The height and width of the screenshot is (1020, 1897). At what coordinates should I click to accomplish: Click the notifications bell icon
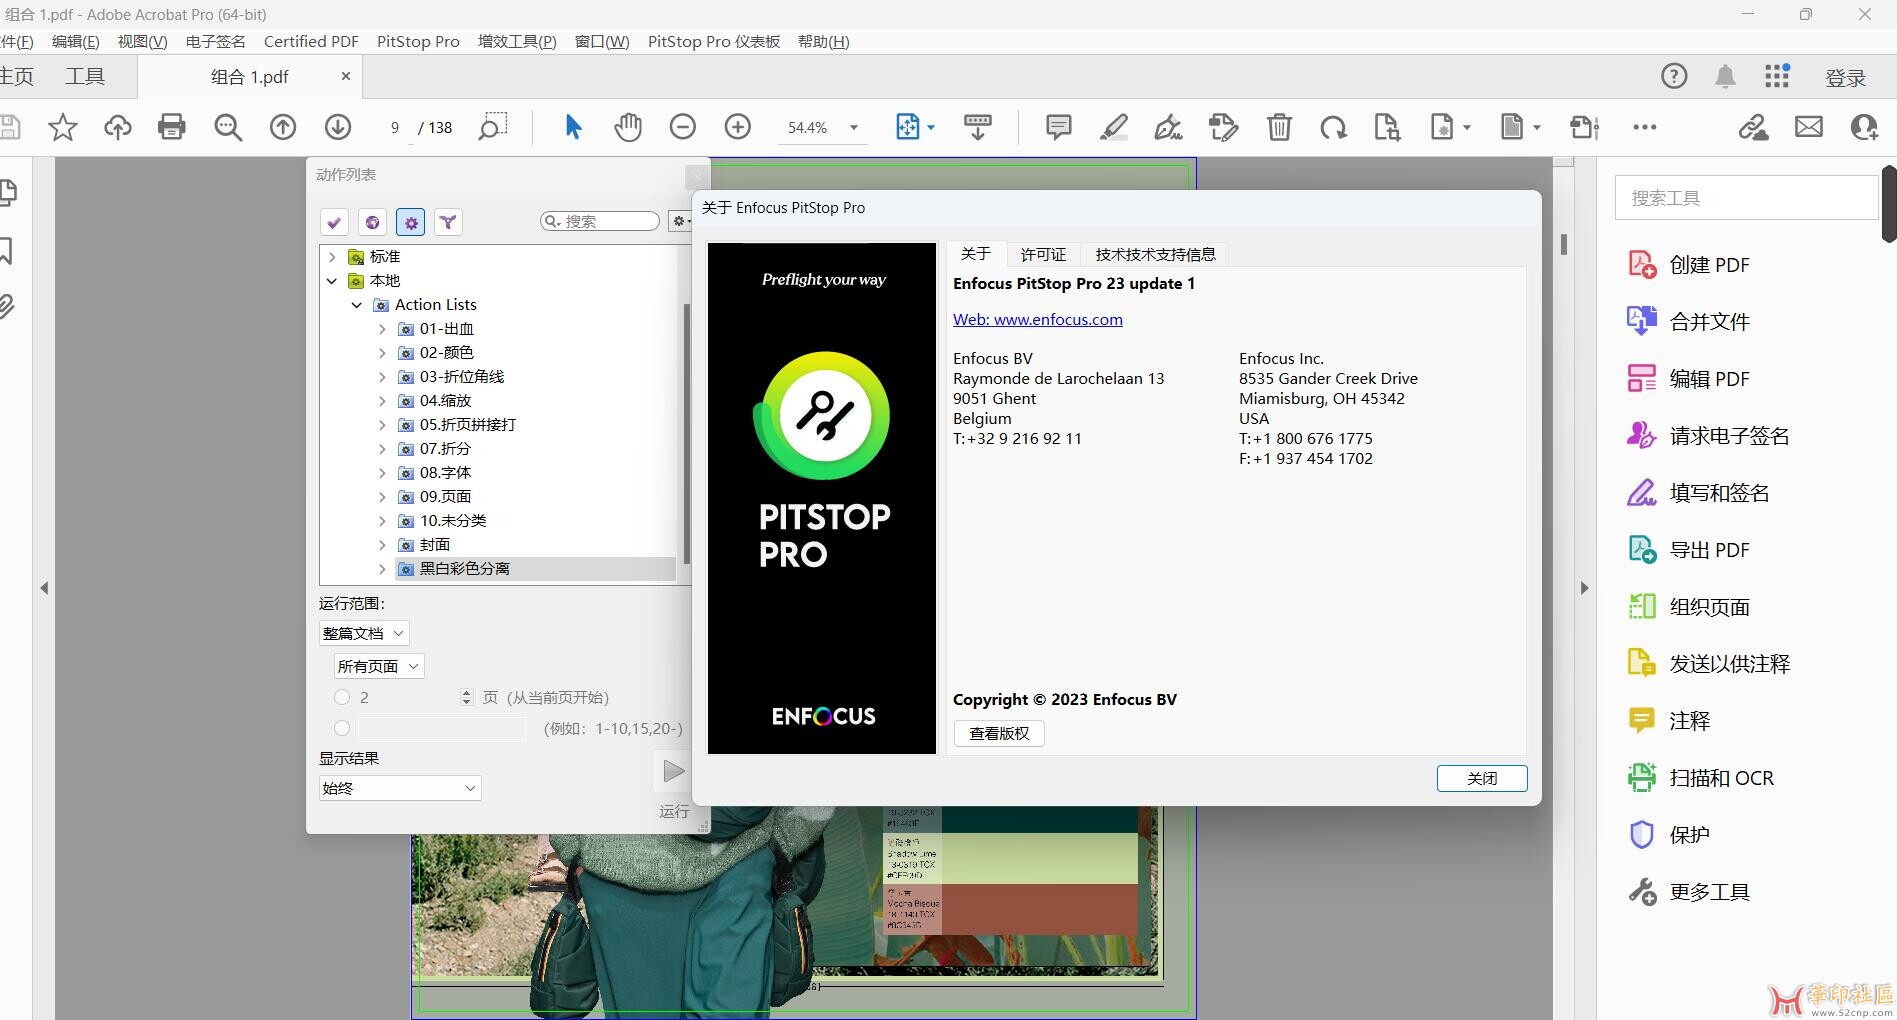coord(1725,77)
